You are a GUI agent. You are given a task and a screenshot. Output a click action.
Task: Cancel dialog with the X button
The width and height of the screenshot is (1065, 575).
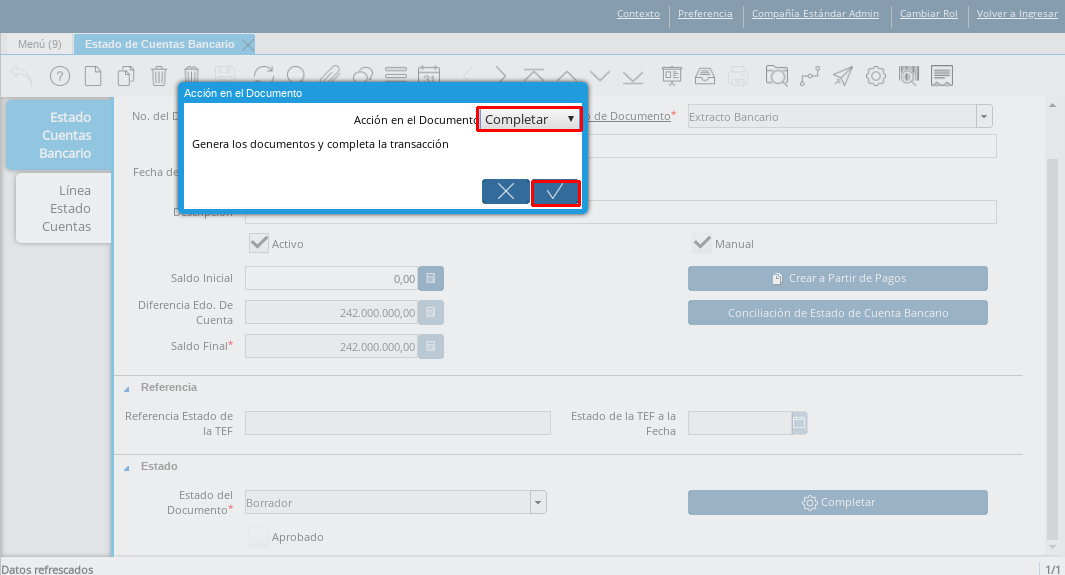point(505,191)
